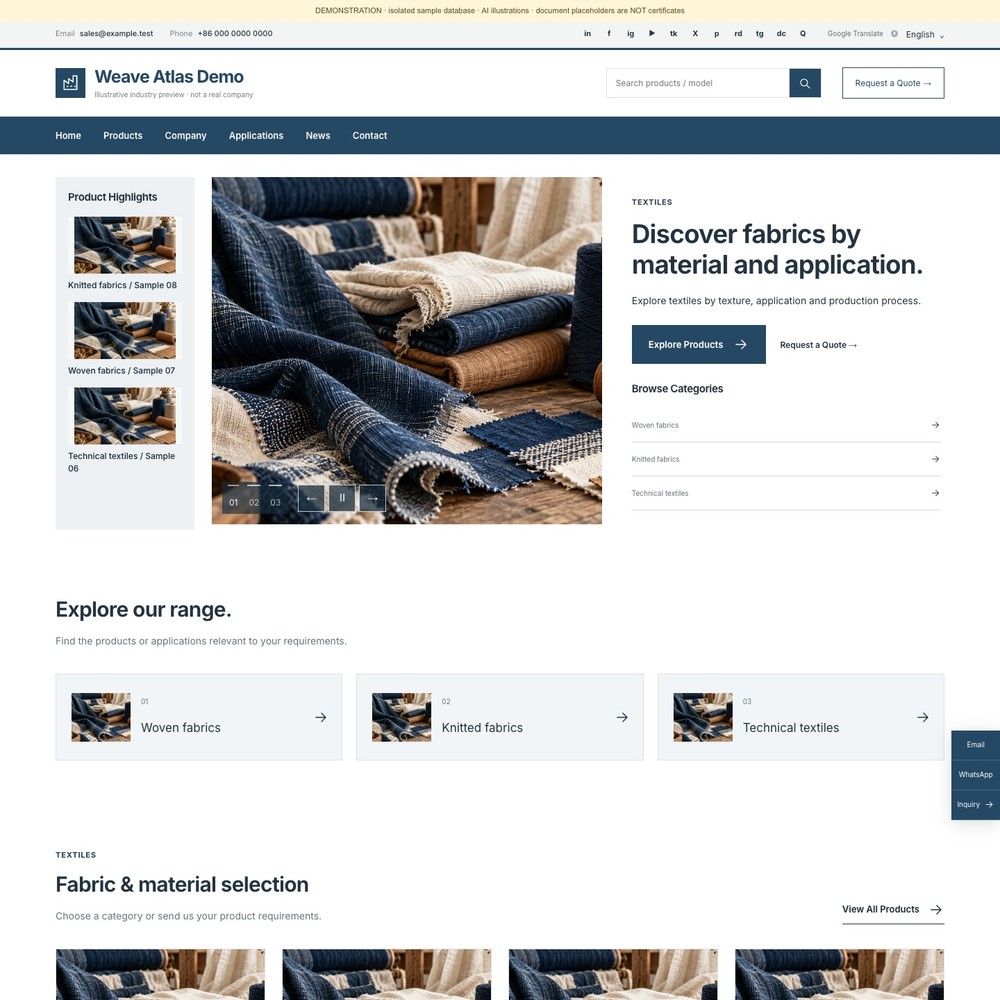
Task: Follow the Request a Quote link beside Explore Products
Action: click(818, 345)
